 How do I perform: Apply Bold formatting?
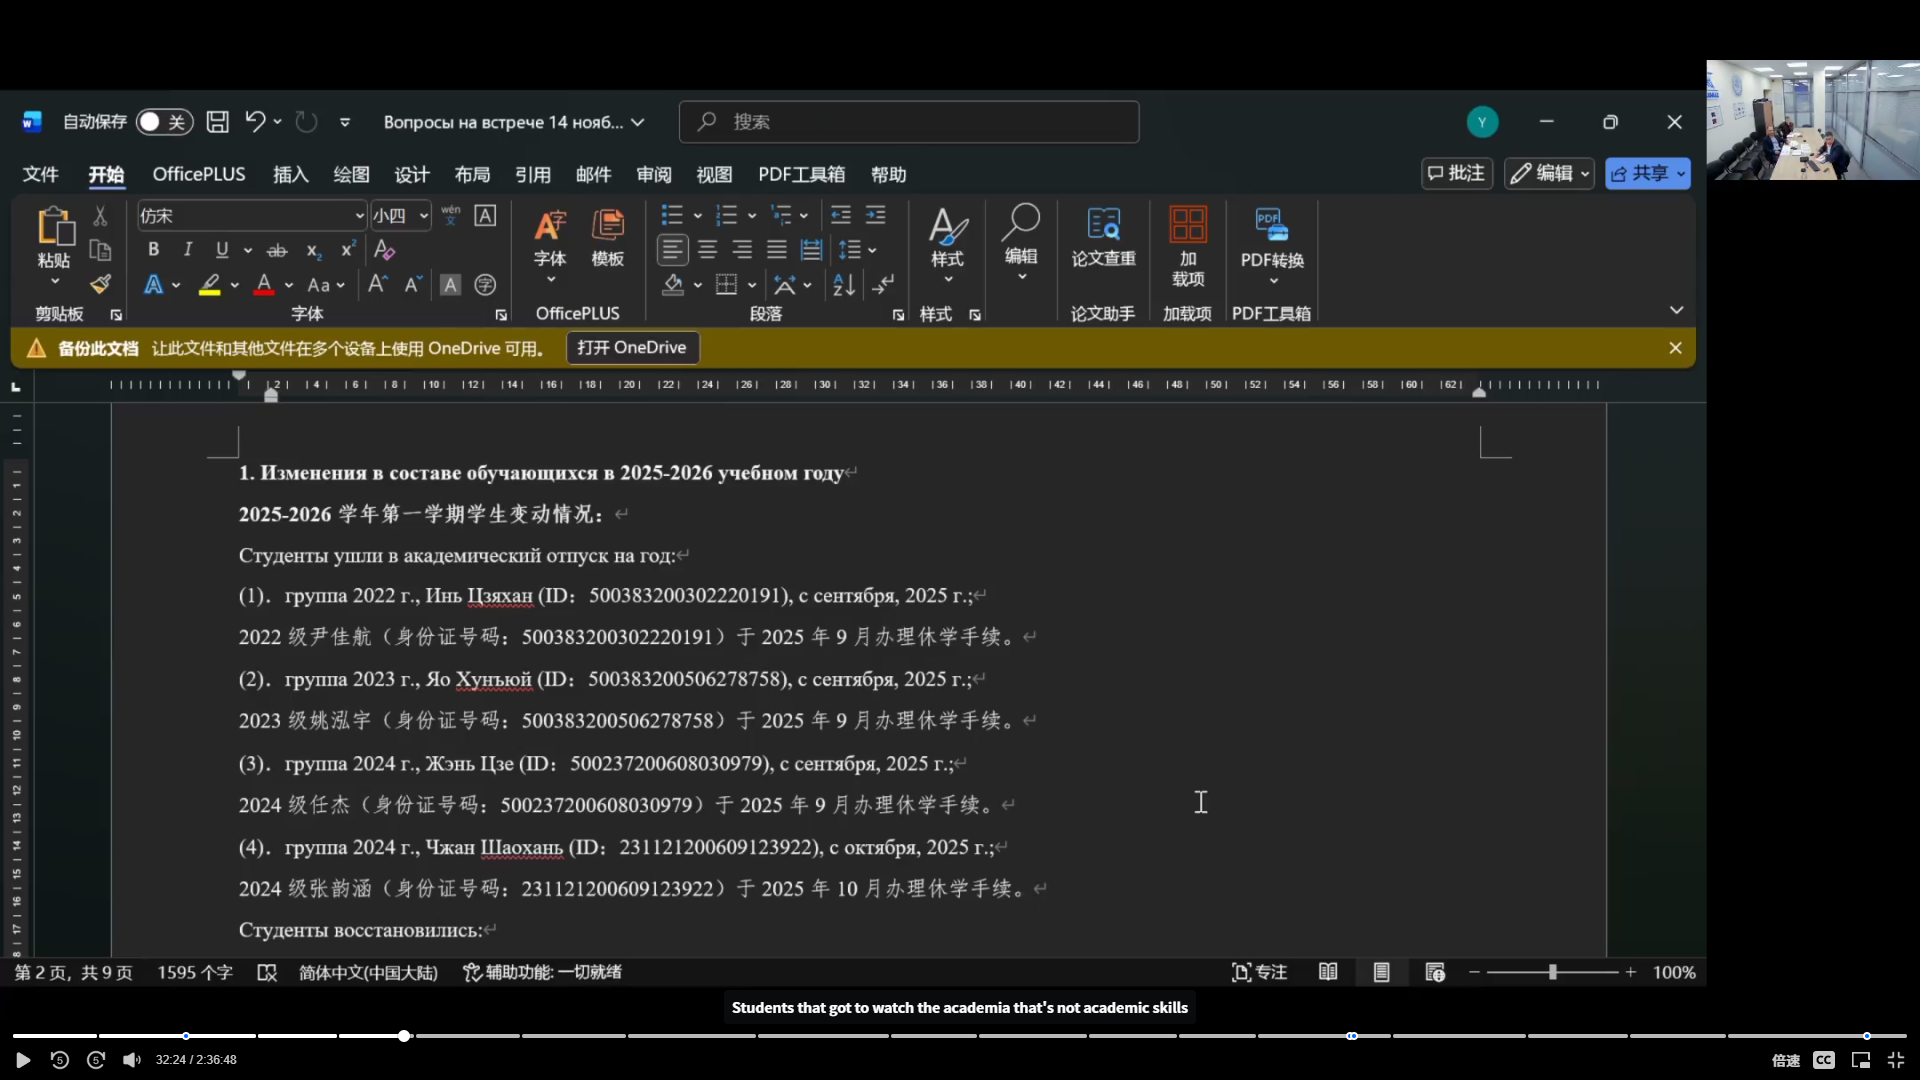(153, 250)
